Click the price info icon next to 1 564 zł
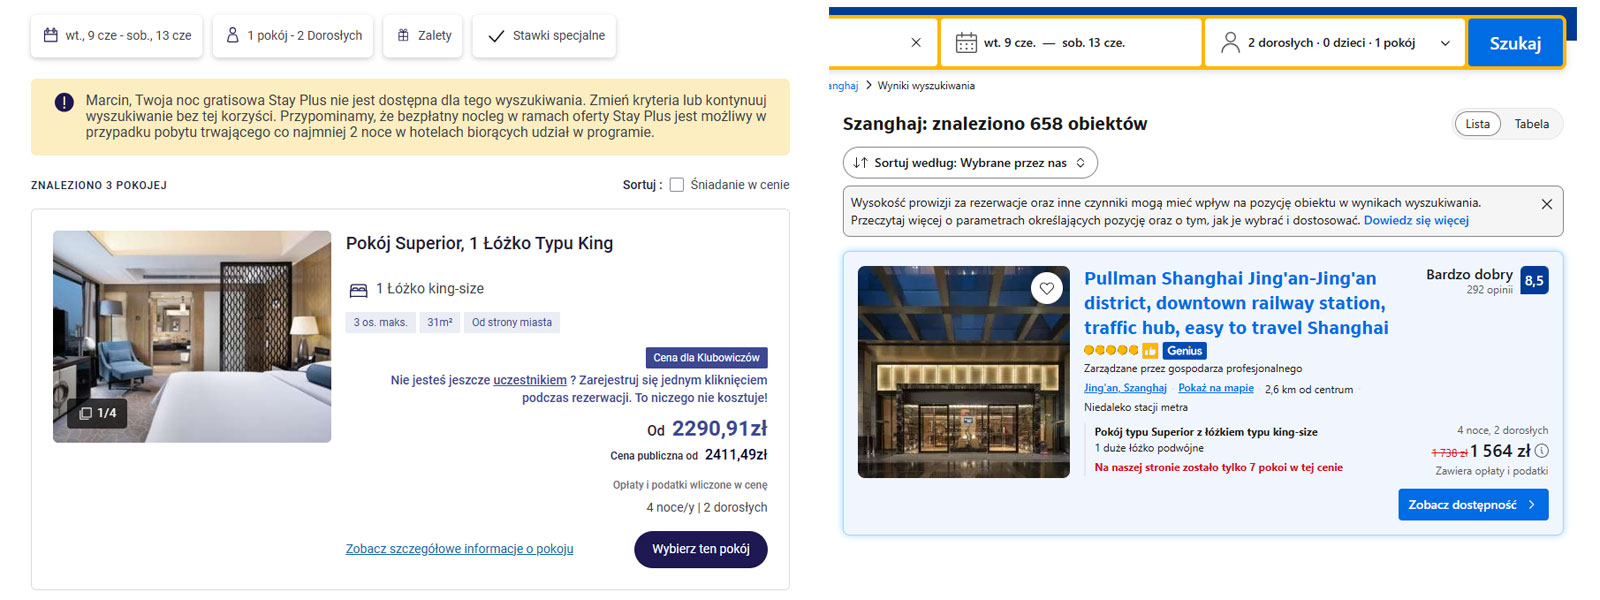 1541,451
